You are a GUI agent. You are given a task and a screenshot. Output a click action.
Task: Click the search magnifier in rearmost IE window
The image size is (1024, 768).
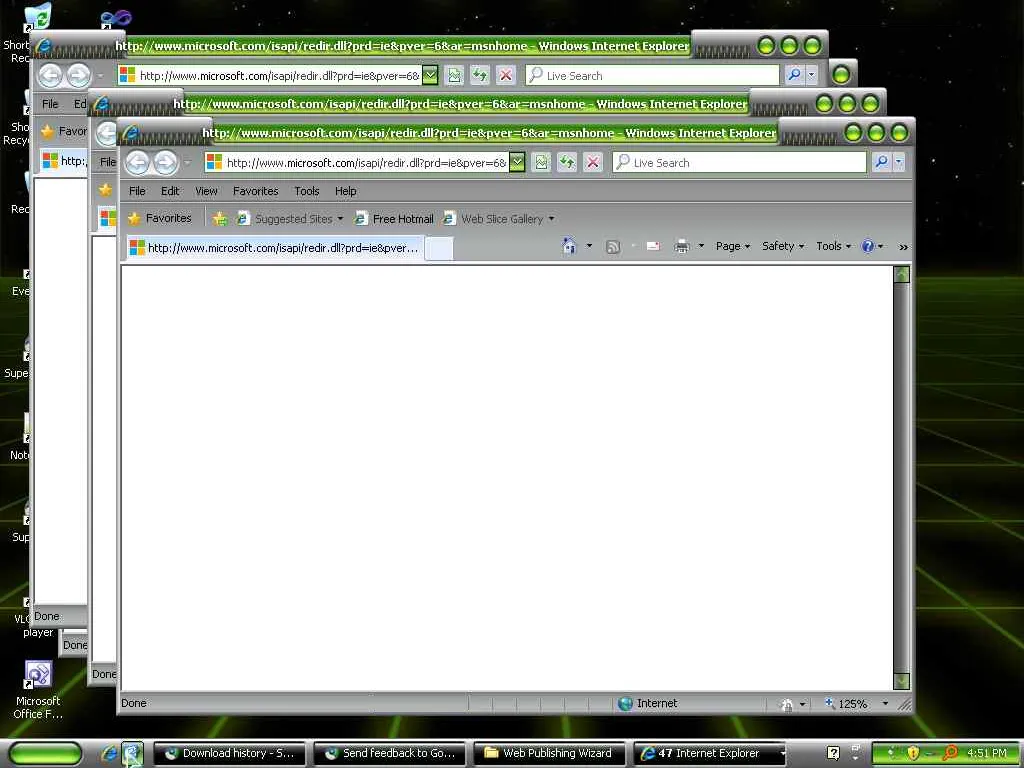pos(794,75)
